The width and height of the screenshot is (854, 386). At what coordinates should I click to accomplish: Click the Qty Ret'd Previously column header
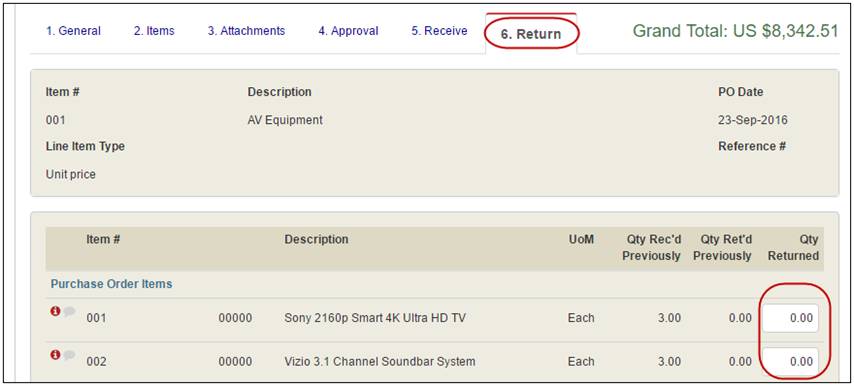tap(722, 248)
